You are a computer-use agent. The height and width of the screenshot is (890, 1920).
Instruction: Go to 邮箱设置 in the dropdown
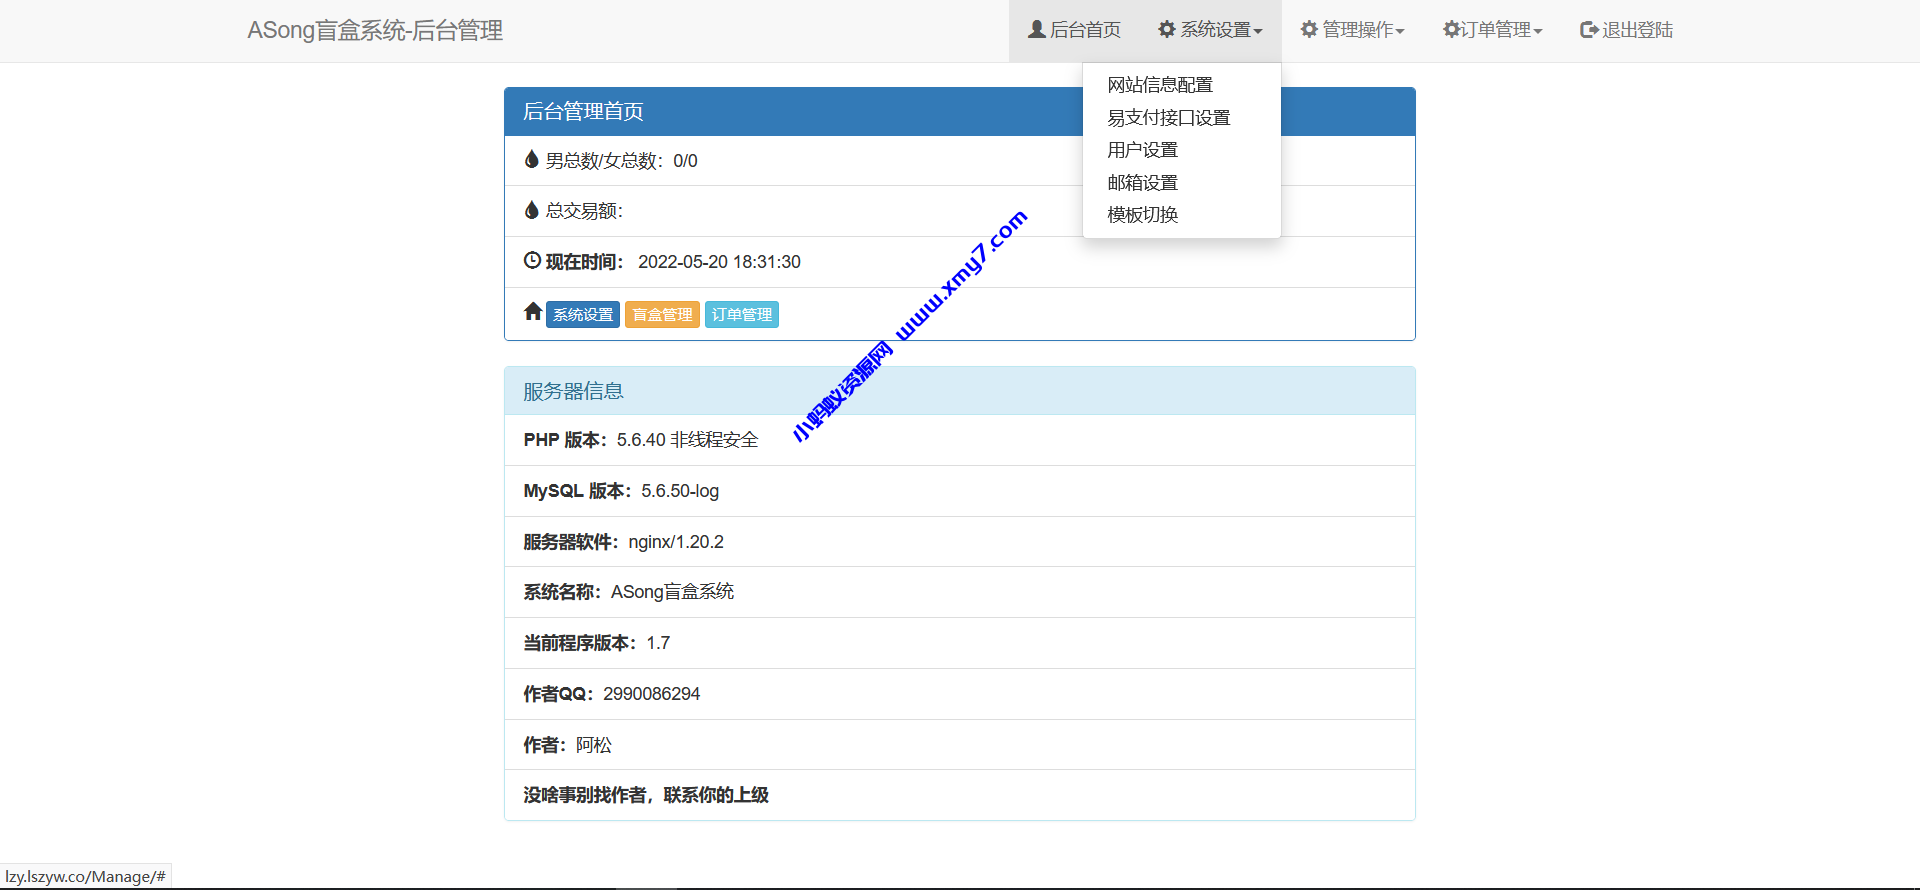[x=1142, y=183]
